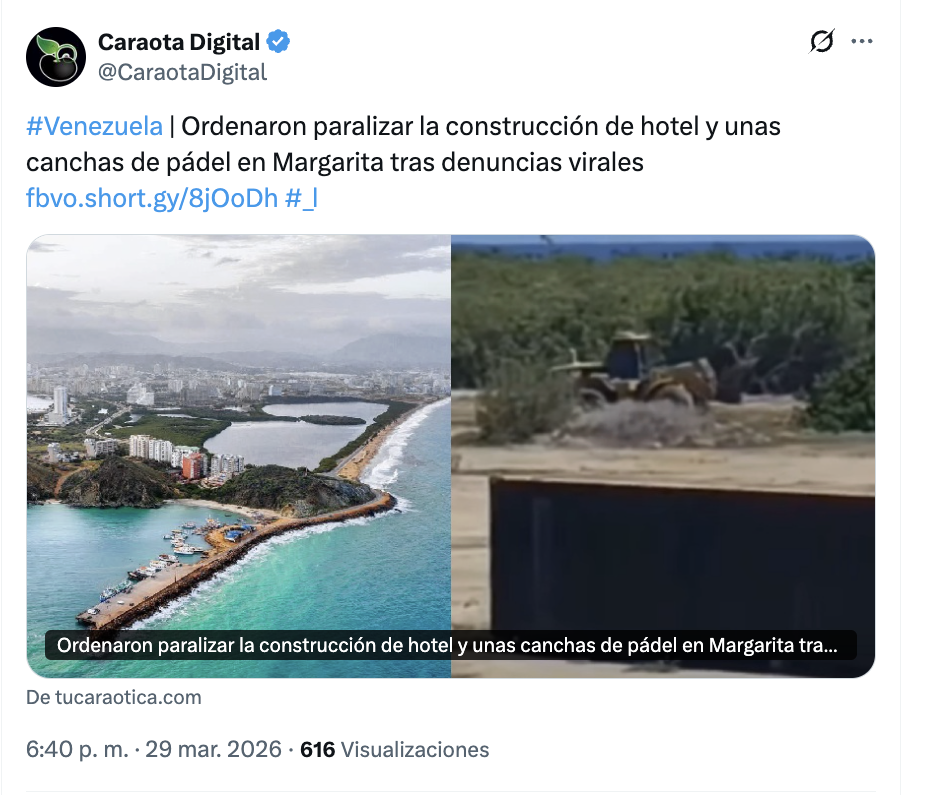Open the fbvo.short.gy/8jOoDh link
The image size is (929, 795).
(152, 198)
